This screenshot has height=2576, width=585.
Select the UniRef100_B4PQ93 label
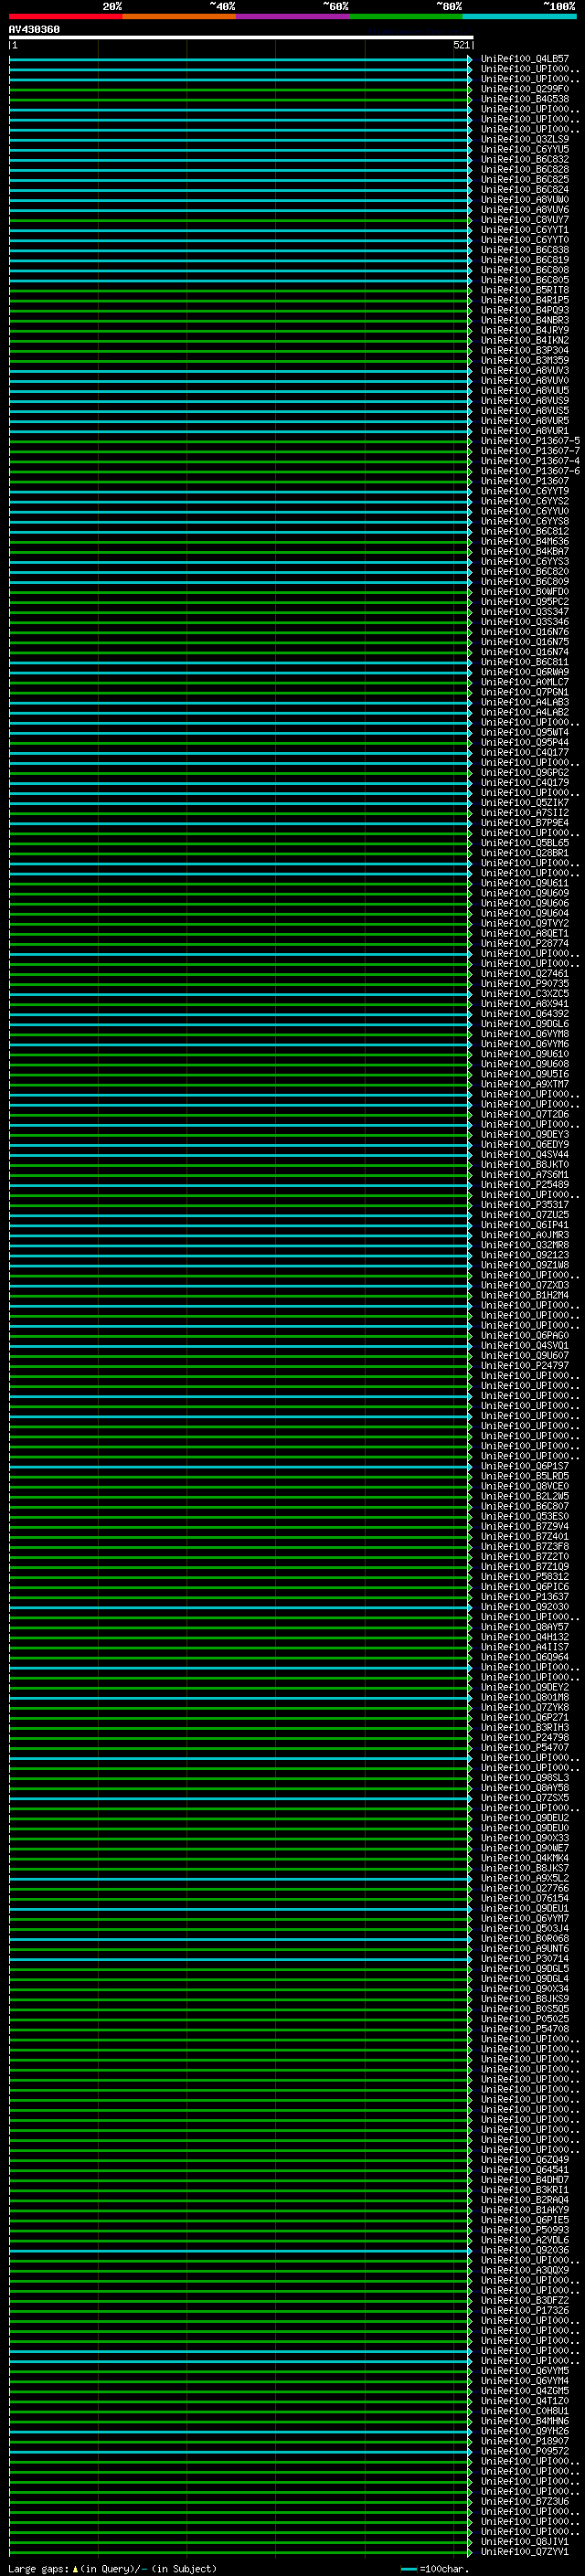point(525,310)
